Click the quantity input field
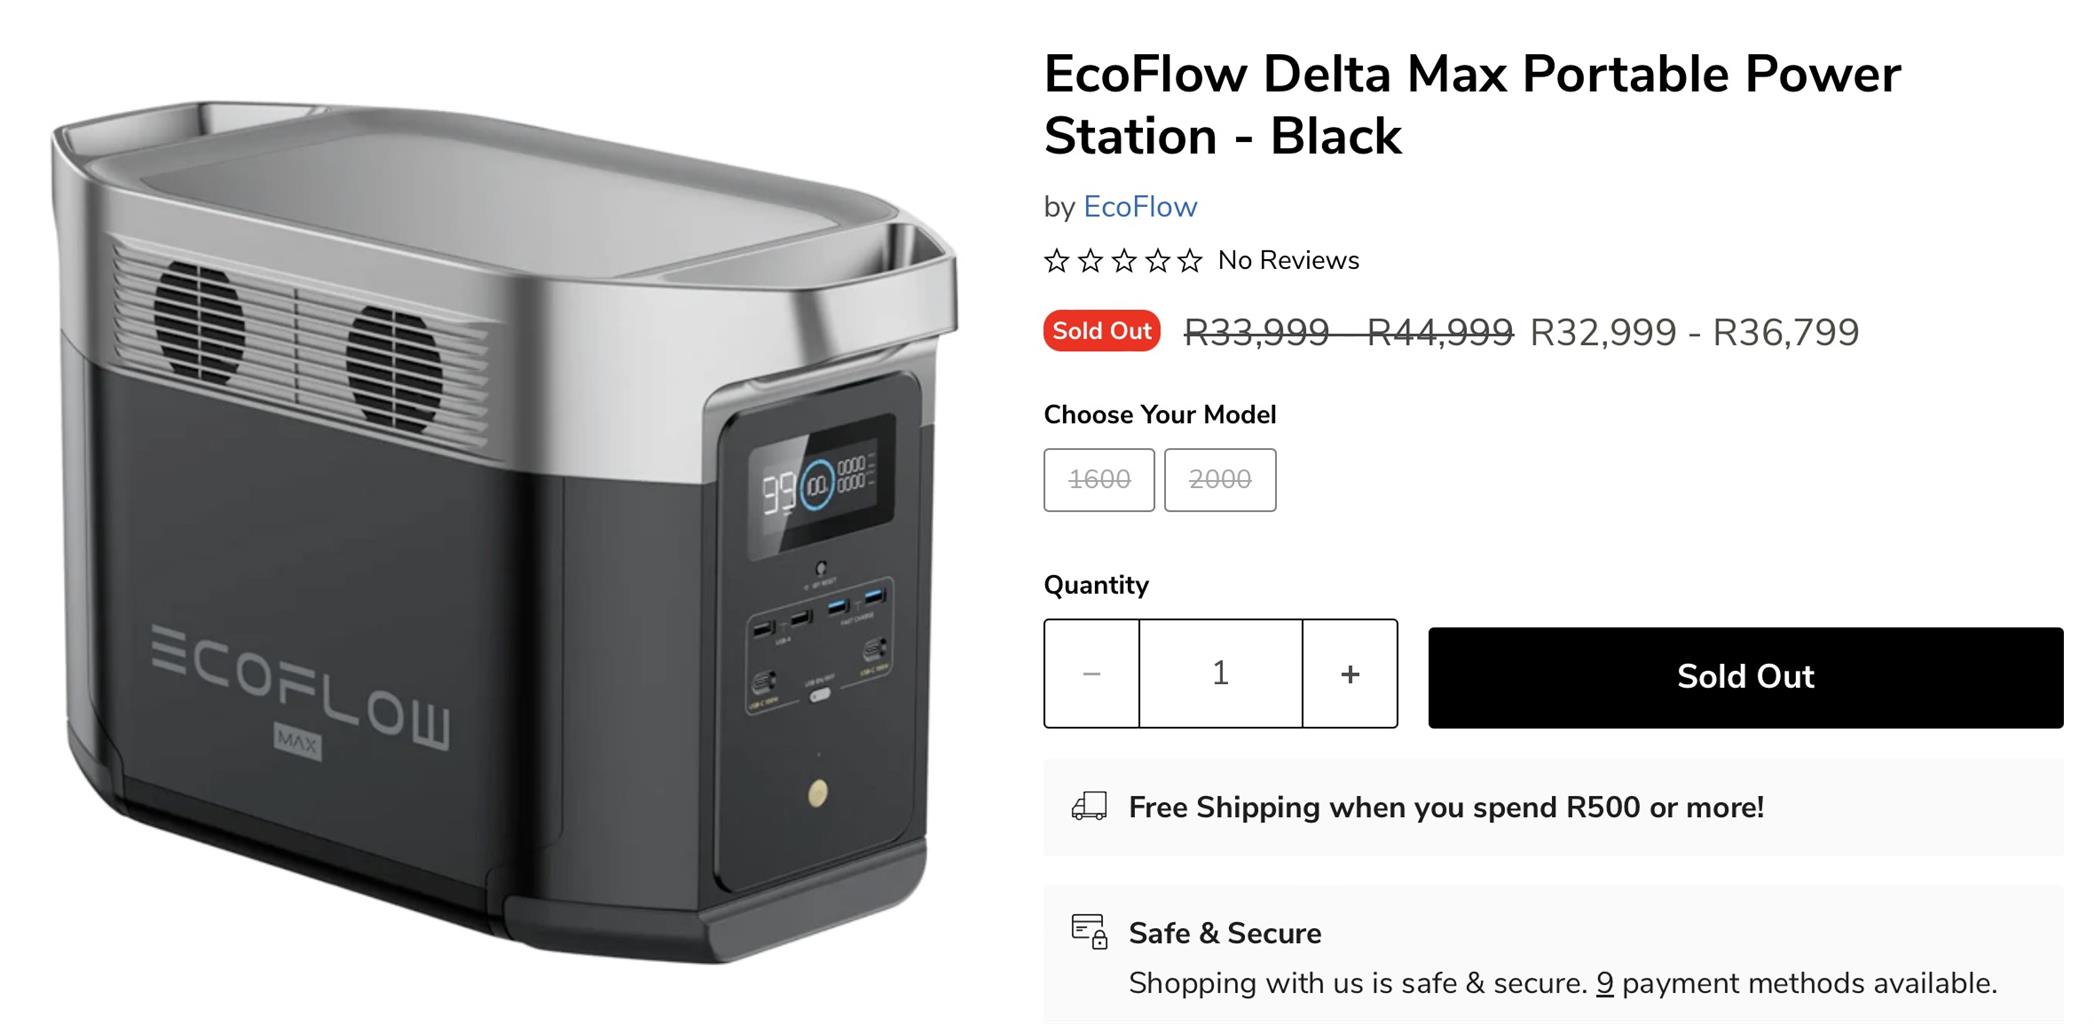The height and width of the screenshot is (1024, 2094). point(1220,674)
